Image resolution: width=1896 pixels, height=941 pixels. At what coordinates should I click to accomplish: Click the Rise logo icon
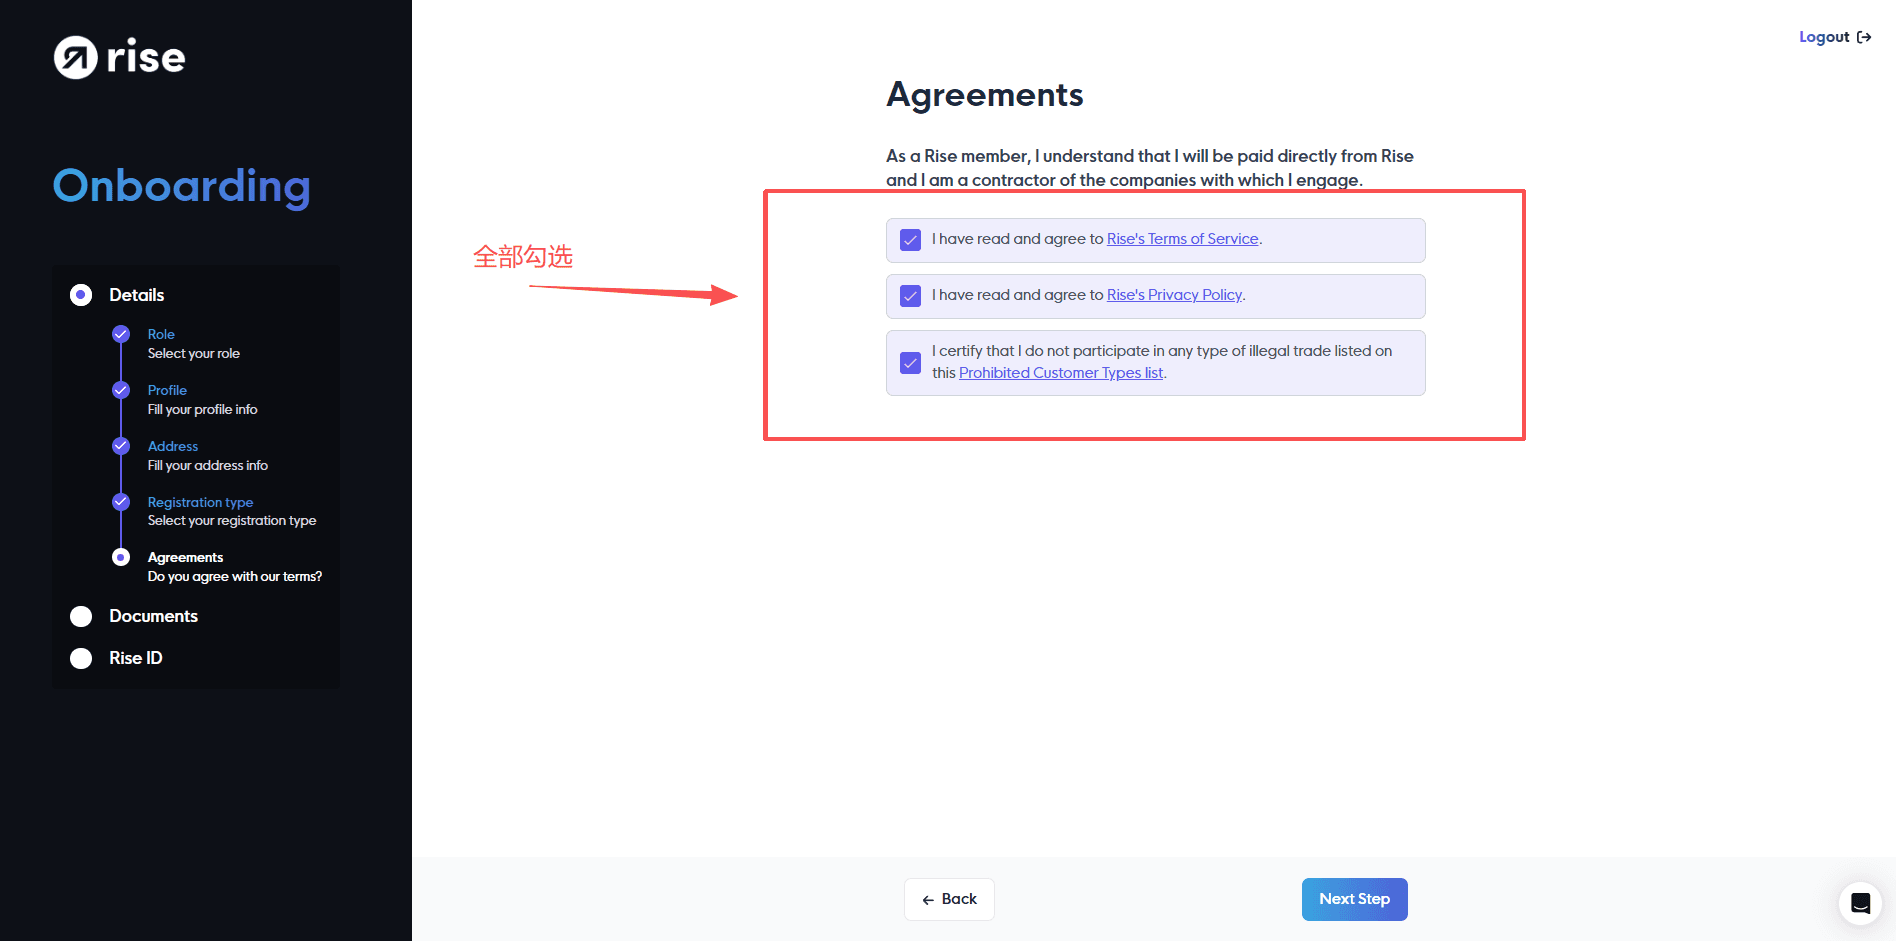tap(76, 57)
